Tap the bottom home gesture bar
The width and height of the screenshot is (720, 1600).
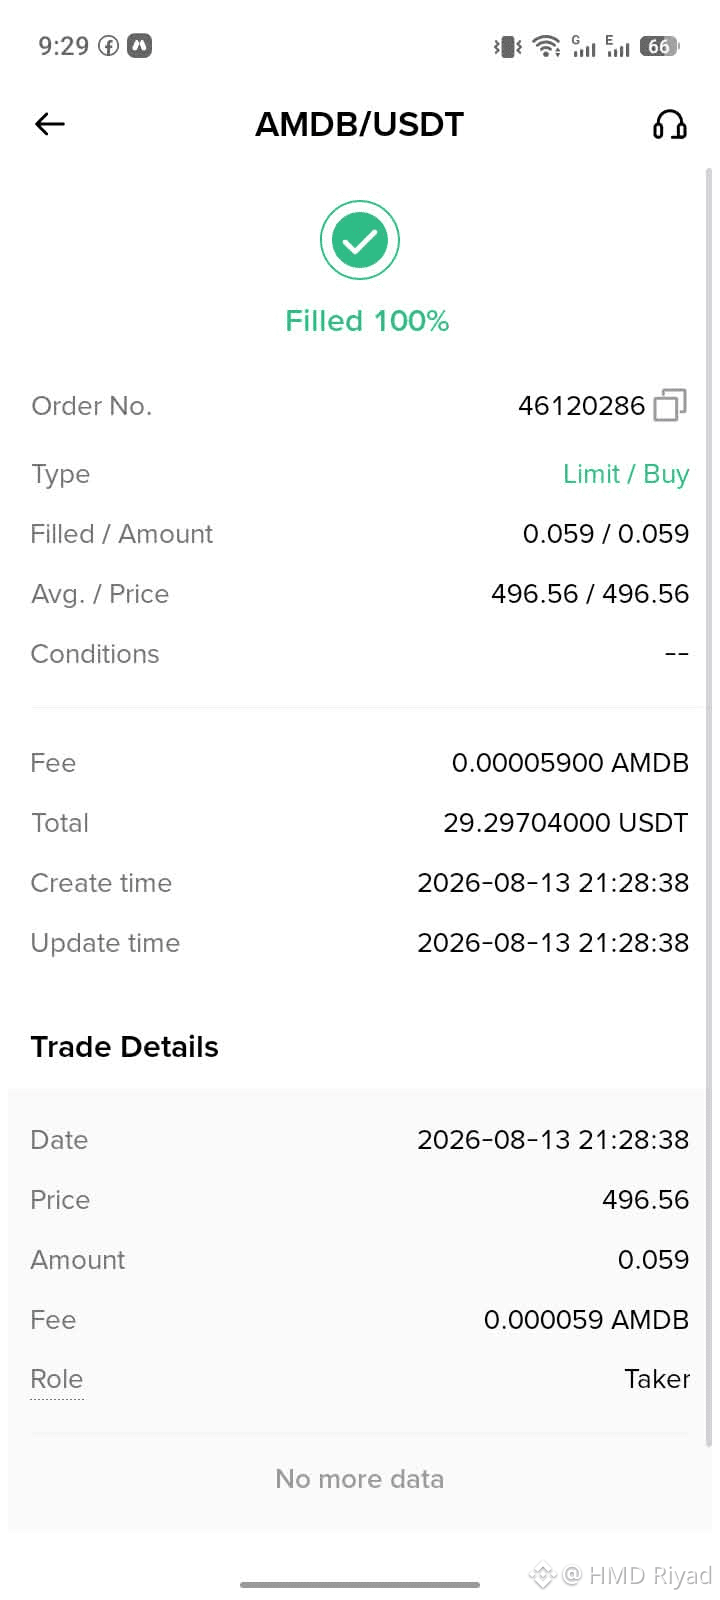(360, 1584)
